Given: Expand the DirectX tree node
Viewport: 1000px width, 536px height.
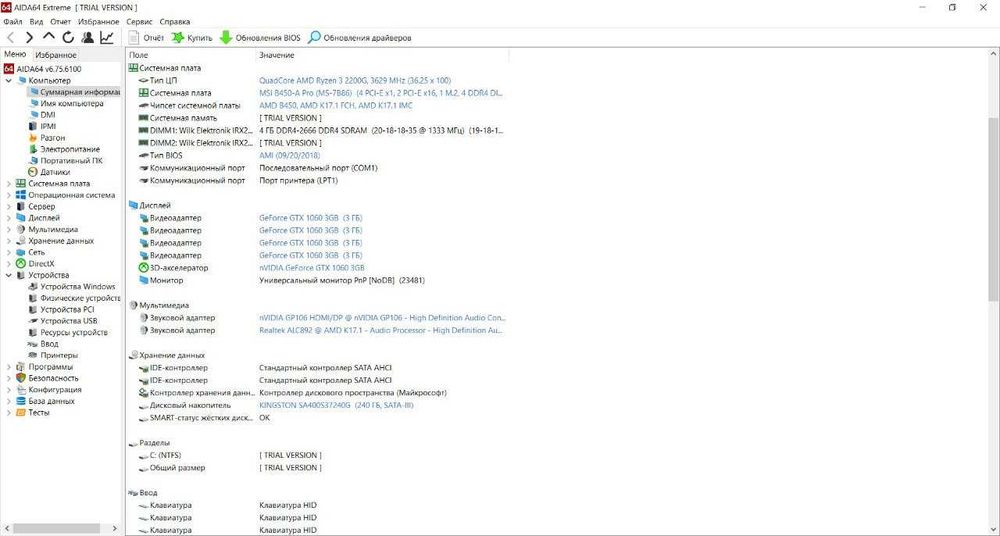Looking at the screenshot, I should [8, 264].
